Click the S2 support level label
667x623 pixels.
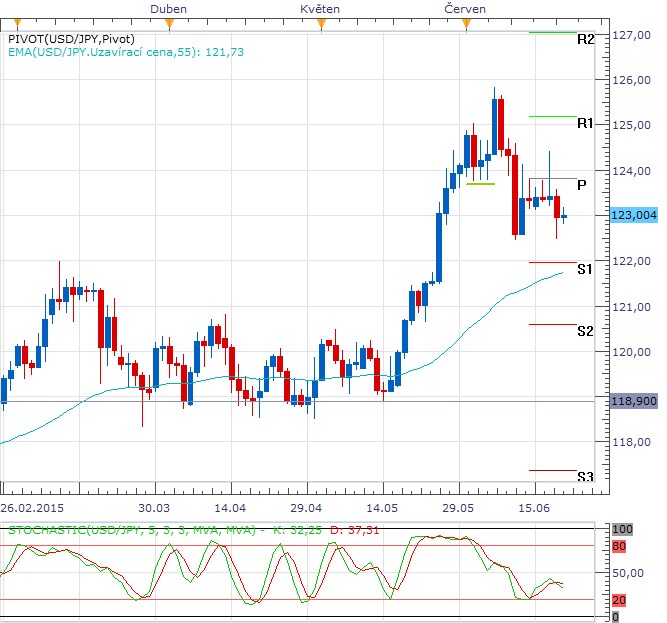click(585, 331)
